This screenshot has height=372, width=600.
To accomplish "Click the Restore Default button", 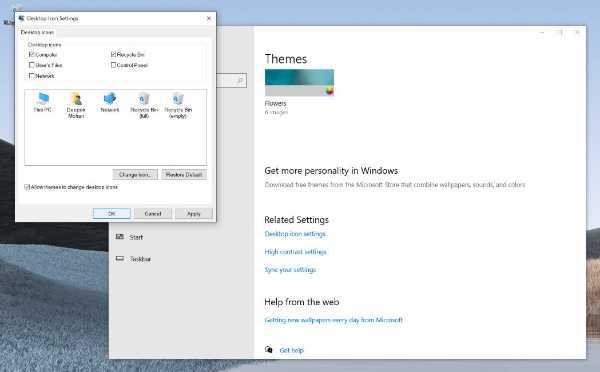I will coord(184,175).
